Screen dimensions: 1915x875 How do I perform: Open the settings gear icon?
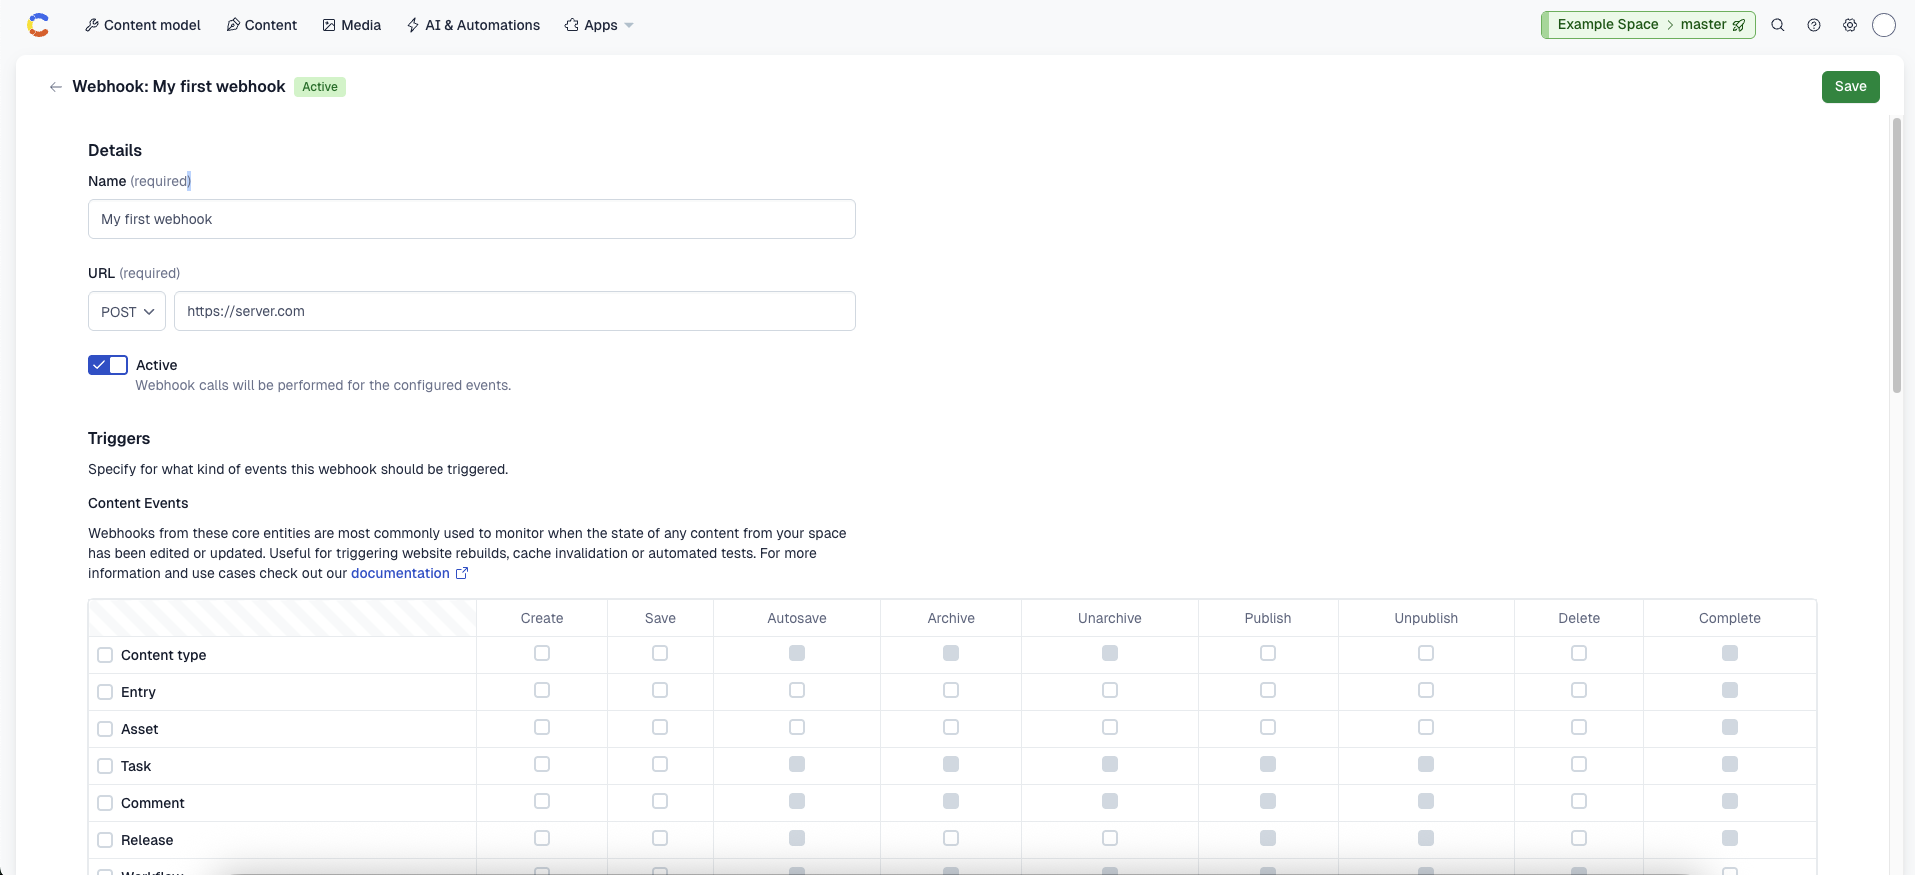pos(1850,25)
